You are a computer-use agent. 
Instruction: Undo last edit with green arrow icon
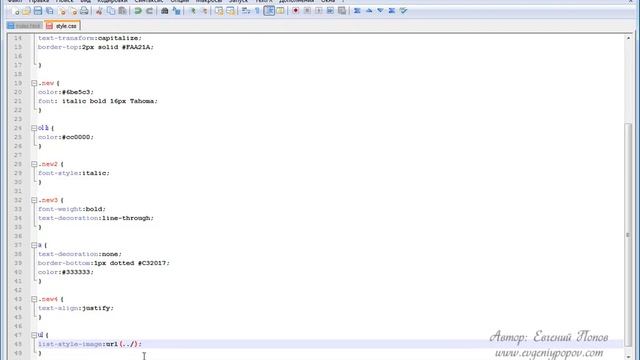point(138,11)
